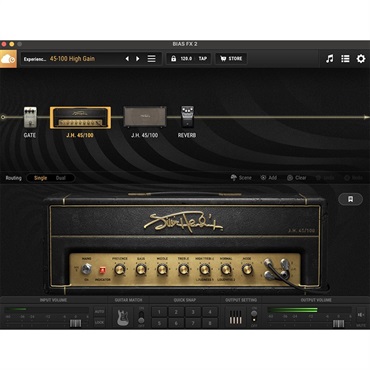The width and height of the screenshot is (370, 370).
Task: Adjust the HIGH TREBLE Loudness 1 knob
Action: (x=205, y=269)
